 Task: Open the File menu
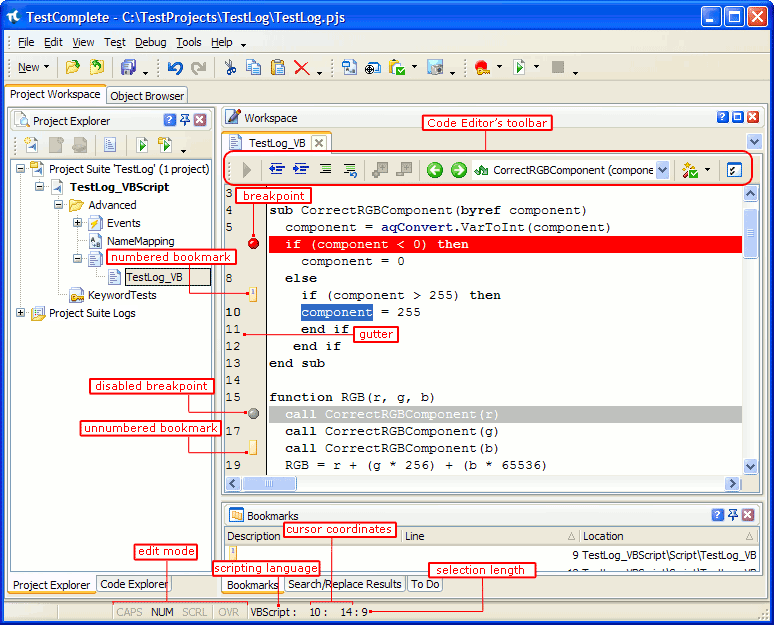click(x=26, y=42)
